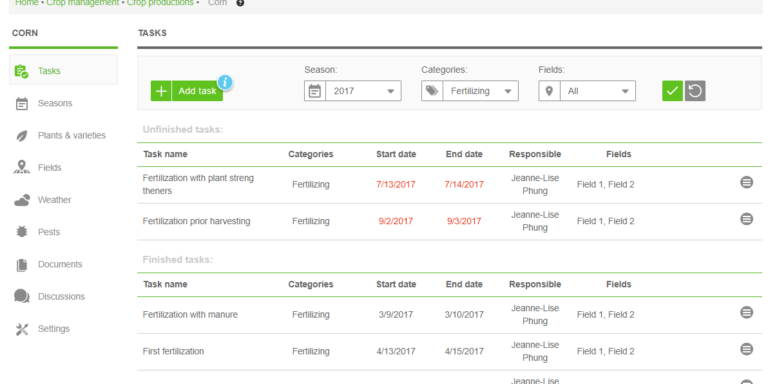The height and width of the screenshot is (384, 768).
Task: Open options menu for First fertilization task
Action: click(746, 349)
